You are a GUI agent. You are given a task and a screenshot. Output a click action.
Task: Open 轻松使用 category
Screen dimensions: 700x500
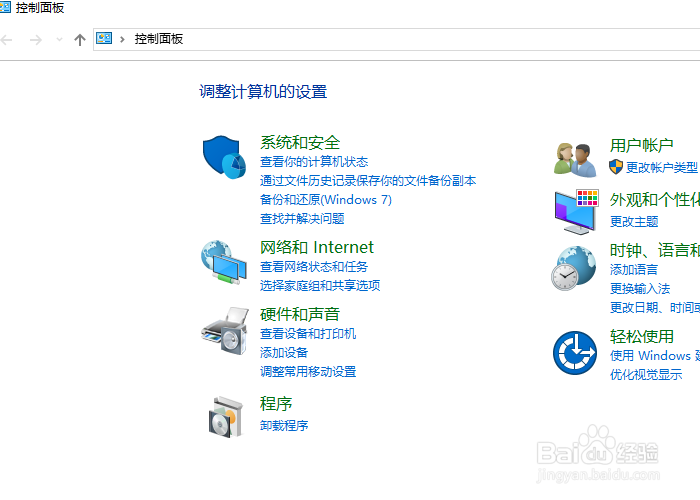click(x=642, y=337)
